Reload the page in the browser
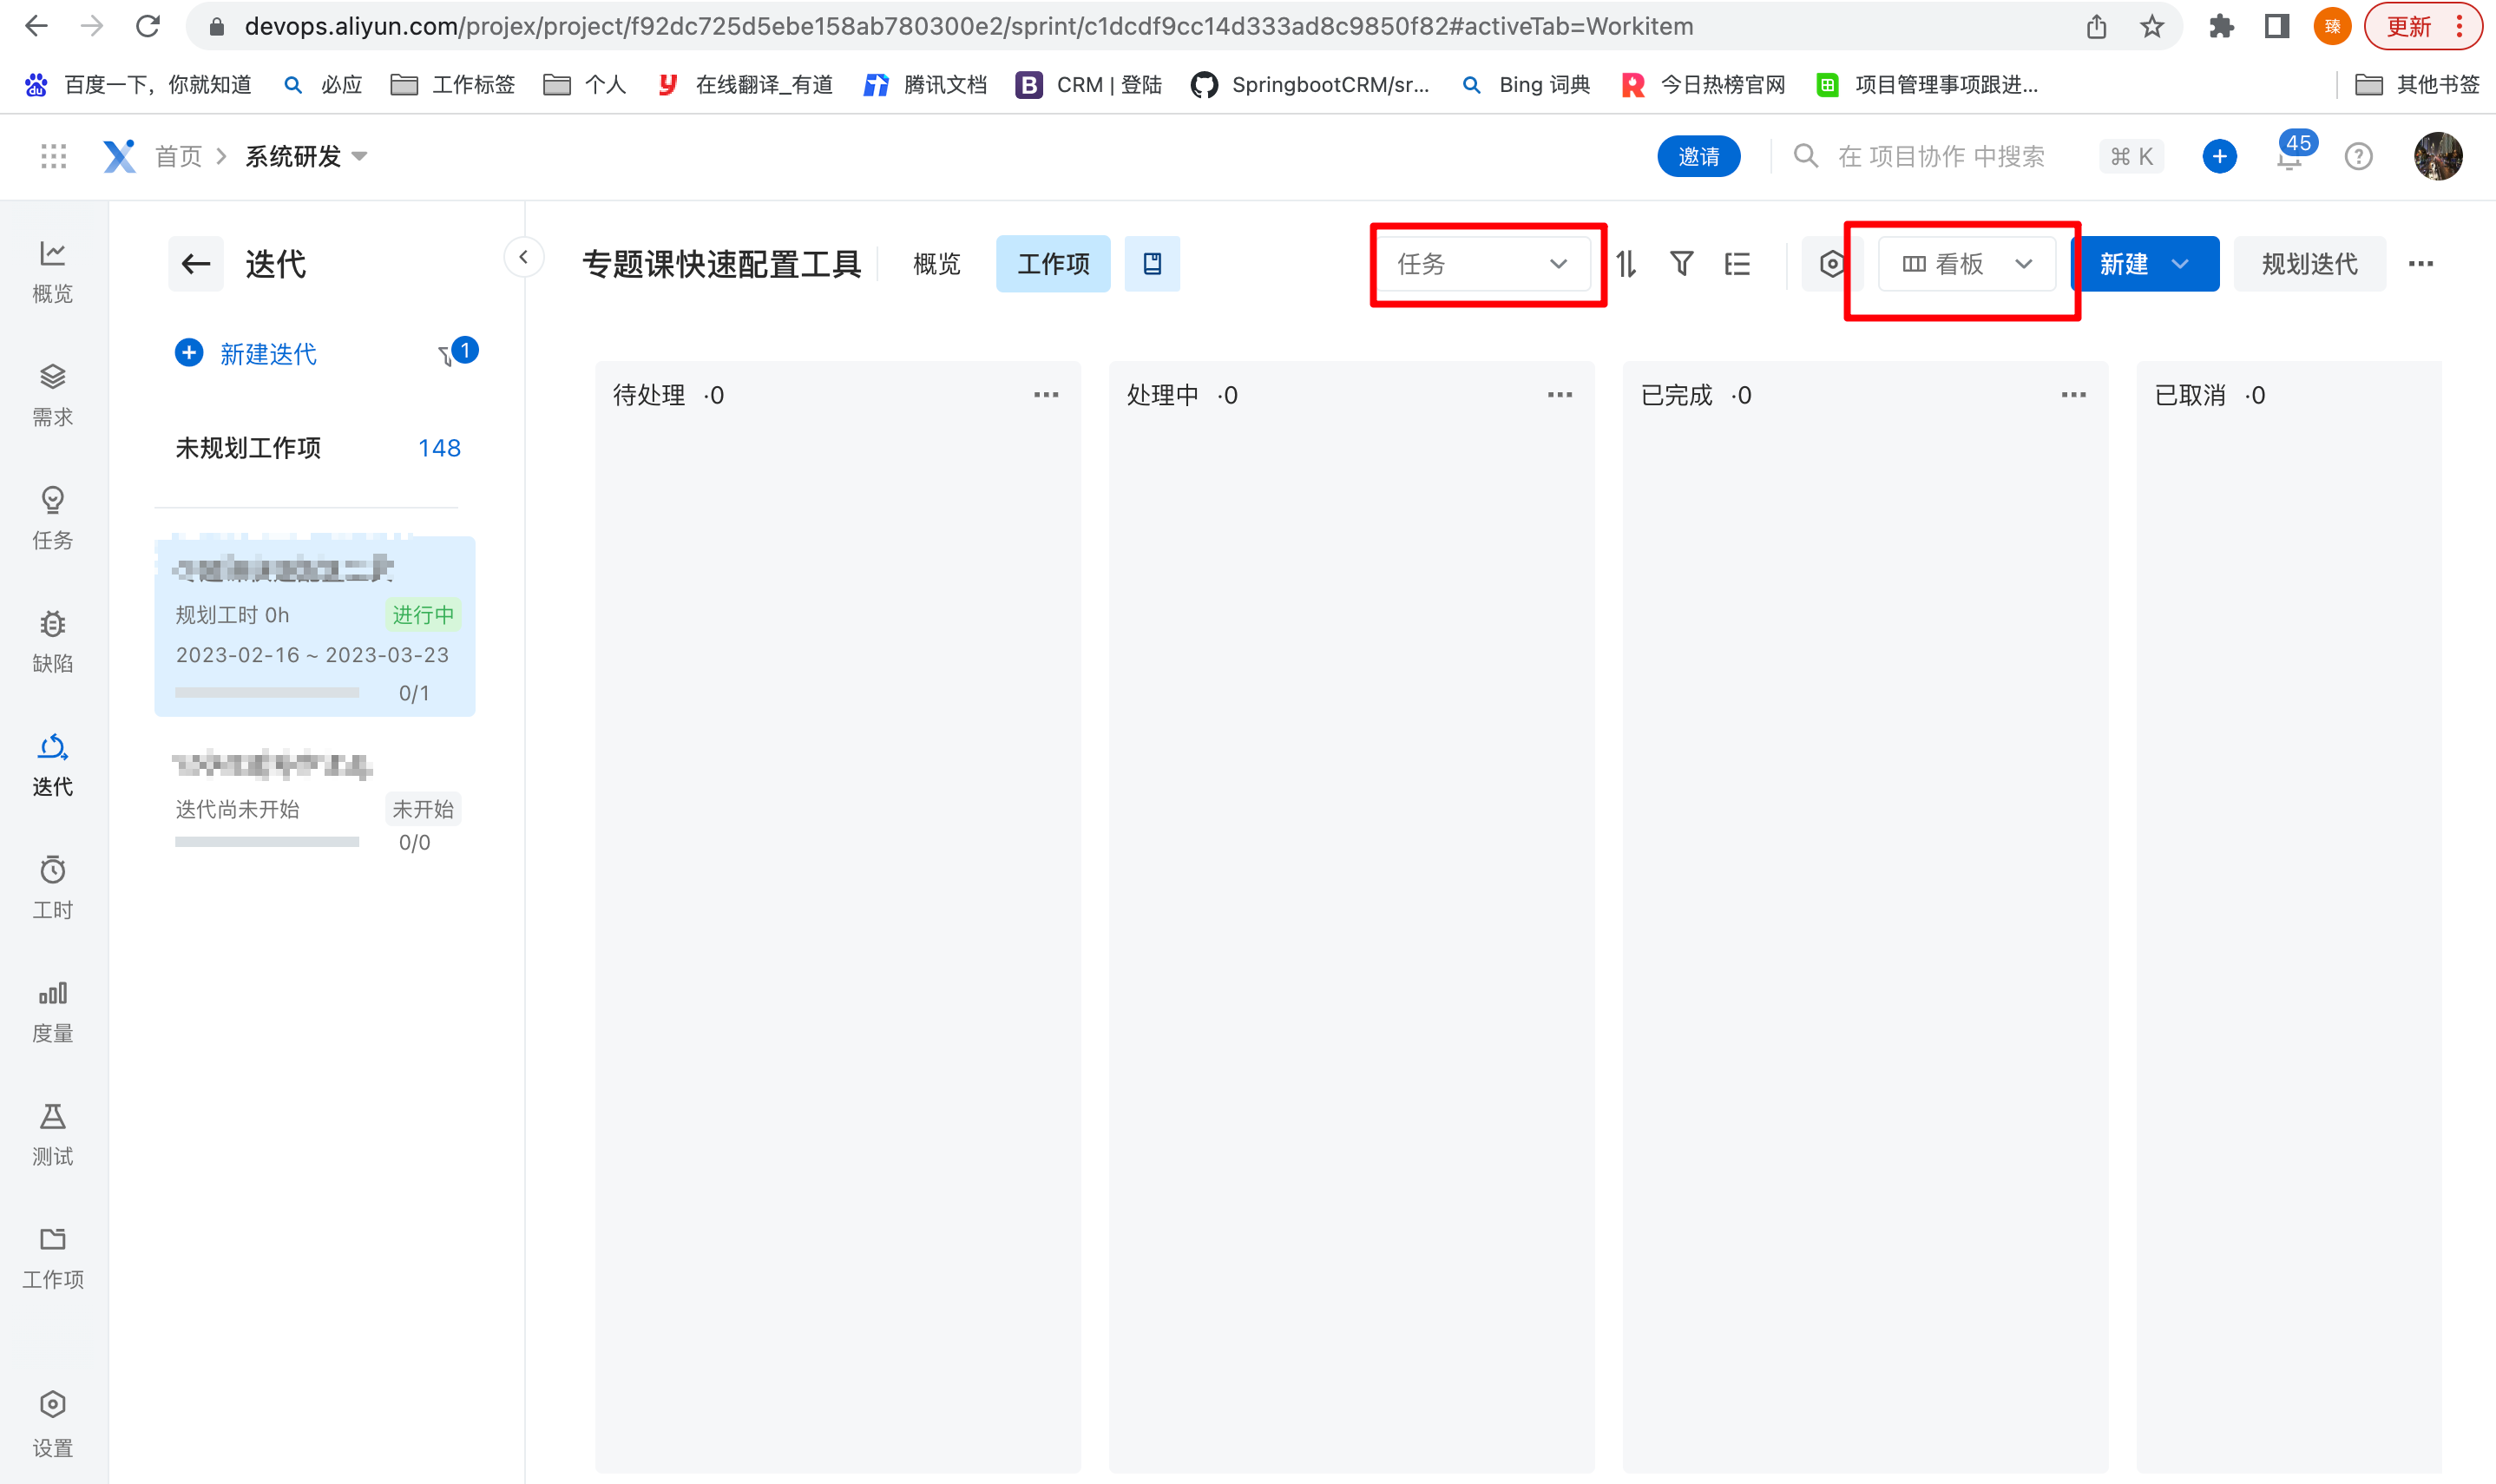The width and height of the screenshot is (2496, 1484). pyautogui.click(x=148, y=26)
